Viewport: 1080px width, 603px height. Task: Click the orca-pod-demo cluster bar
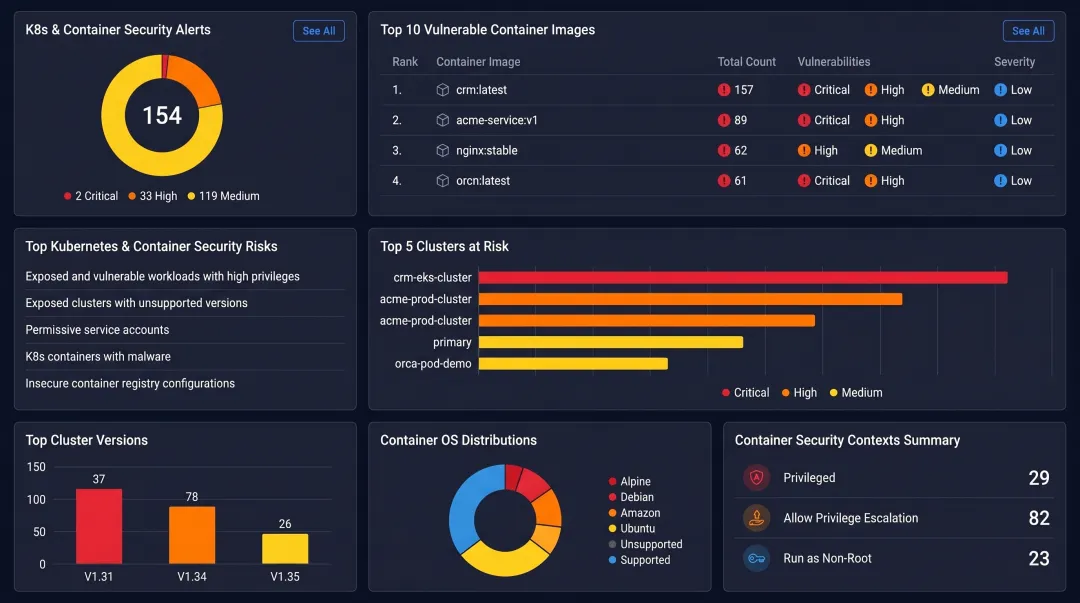(x=573, y=364)
